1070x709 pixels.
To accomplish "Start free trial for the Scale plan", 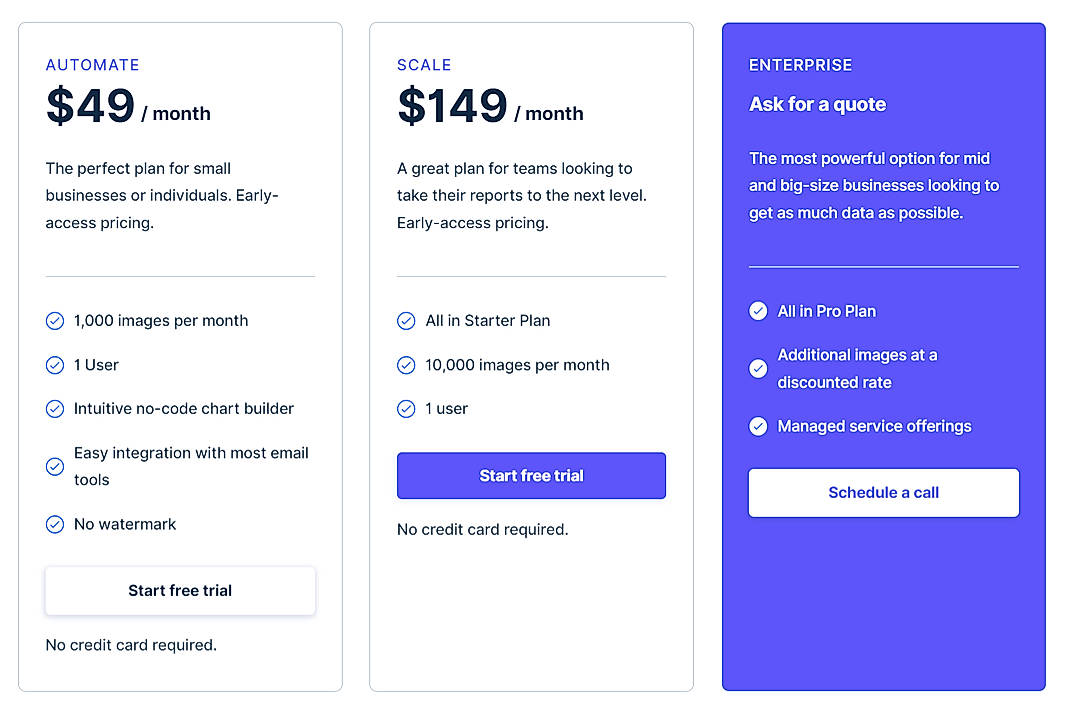I will click(531, 475).
